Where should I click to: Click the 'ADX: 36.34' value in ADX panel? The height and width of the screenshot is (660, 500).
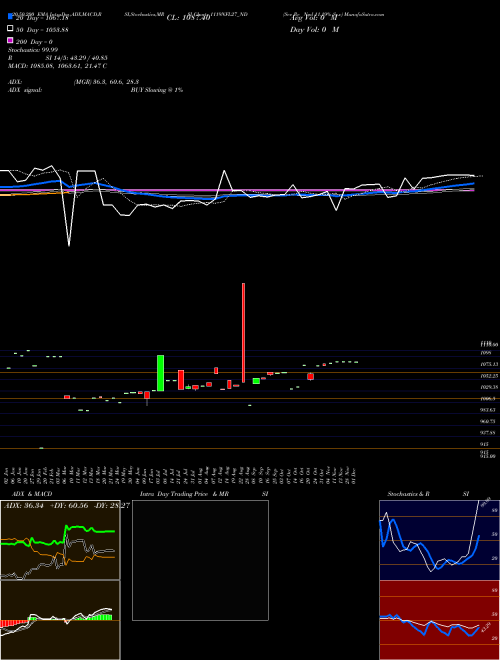pyautogui.click(x=24, y=505)
